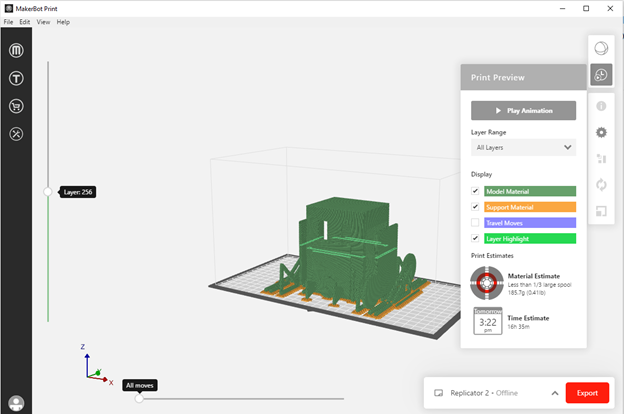This screenshot has width=624, height=414.
Task: Switch to the model view sphere icon
Action: point(601,49)
